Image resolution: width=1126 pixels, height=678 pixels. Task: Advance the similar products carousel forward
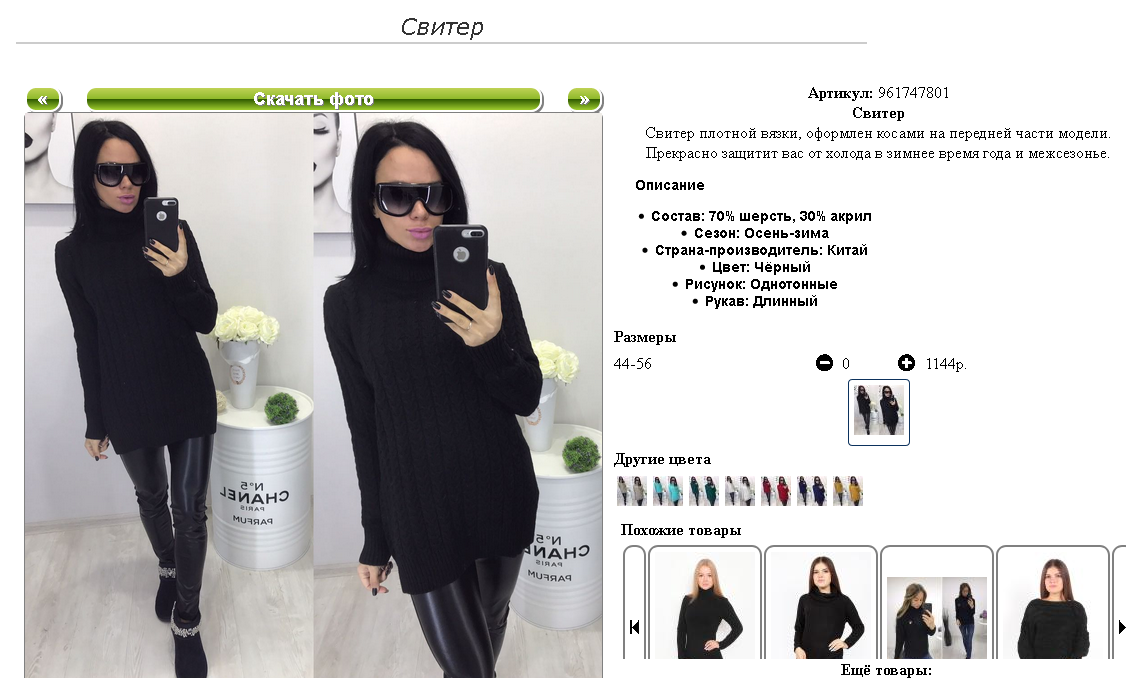coord(1120,627)
